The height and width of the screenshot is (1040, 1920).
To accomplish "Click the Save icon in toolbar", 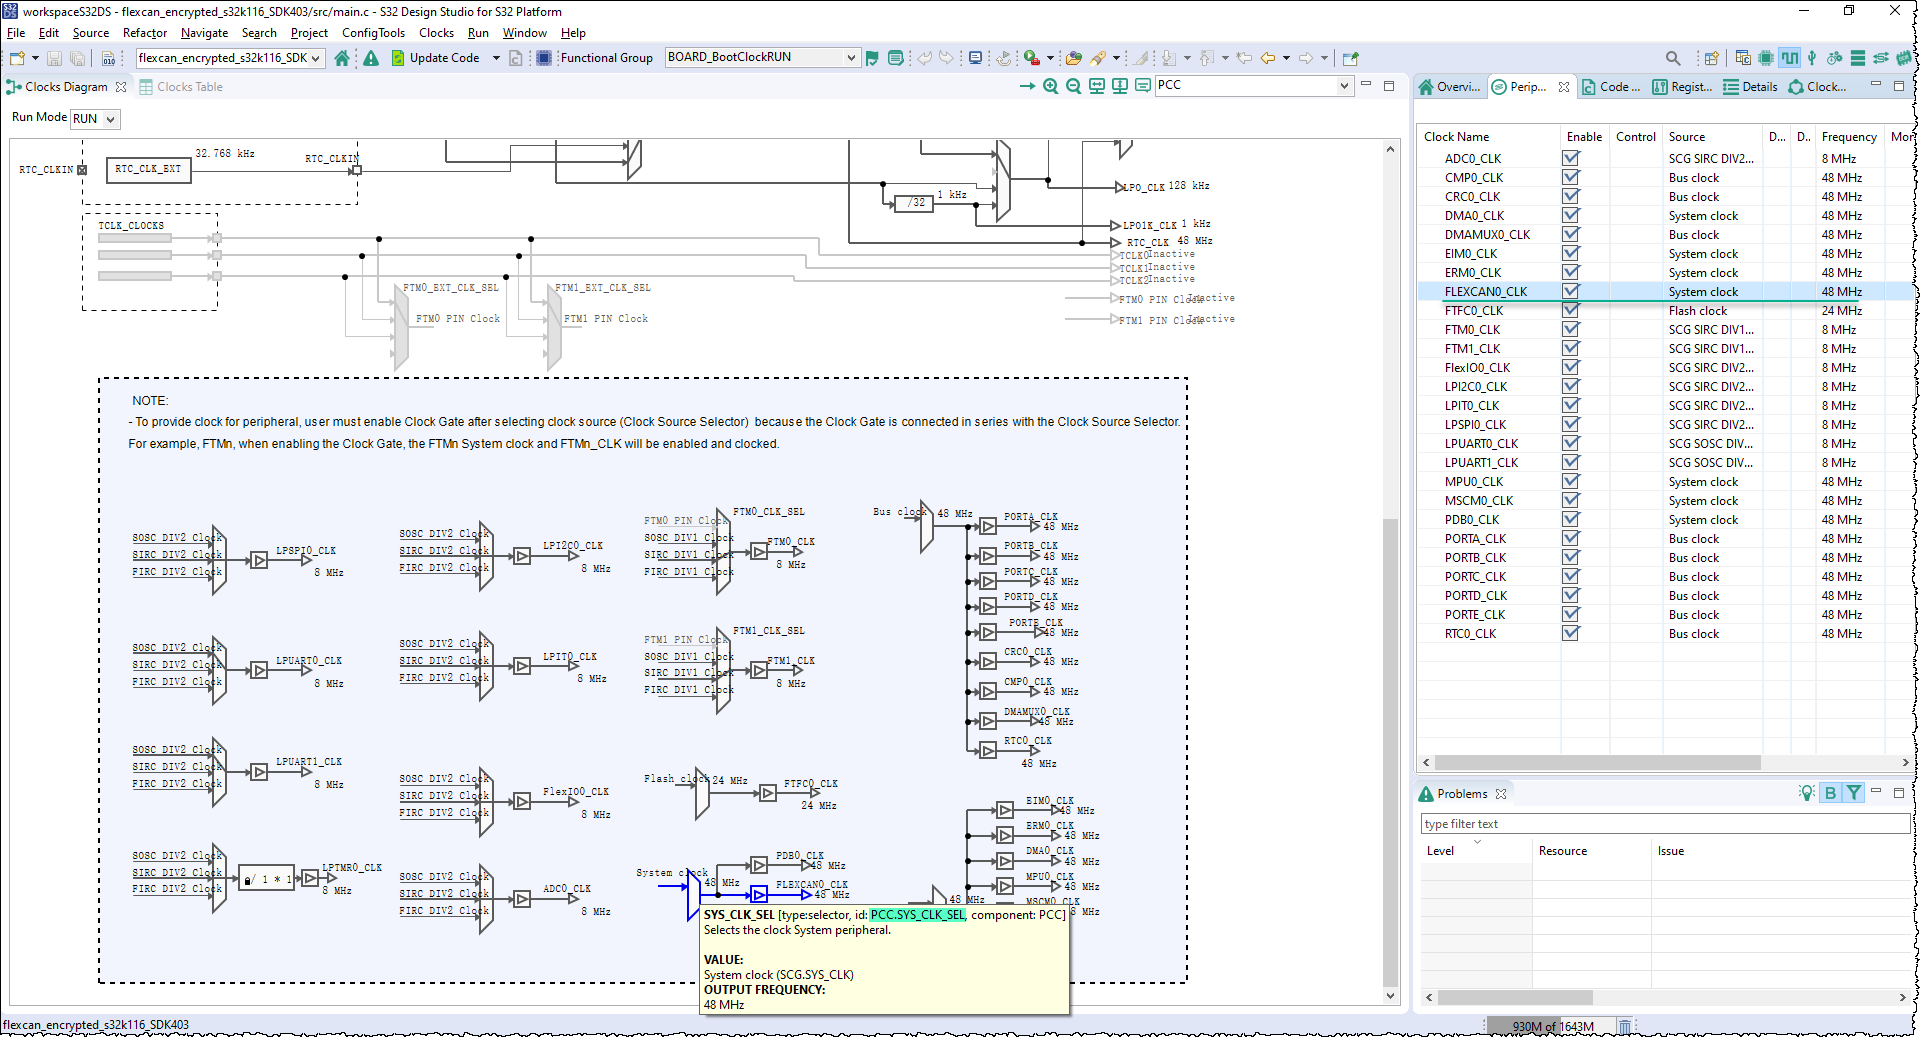I will tap(55, 59).
